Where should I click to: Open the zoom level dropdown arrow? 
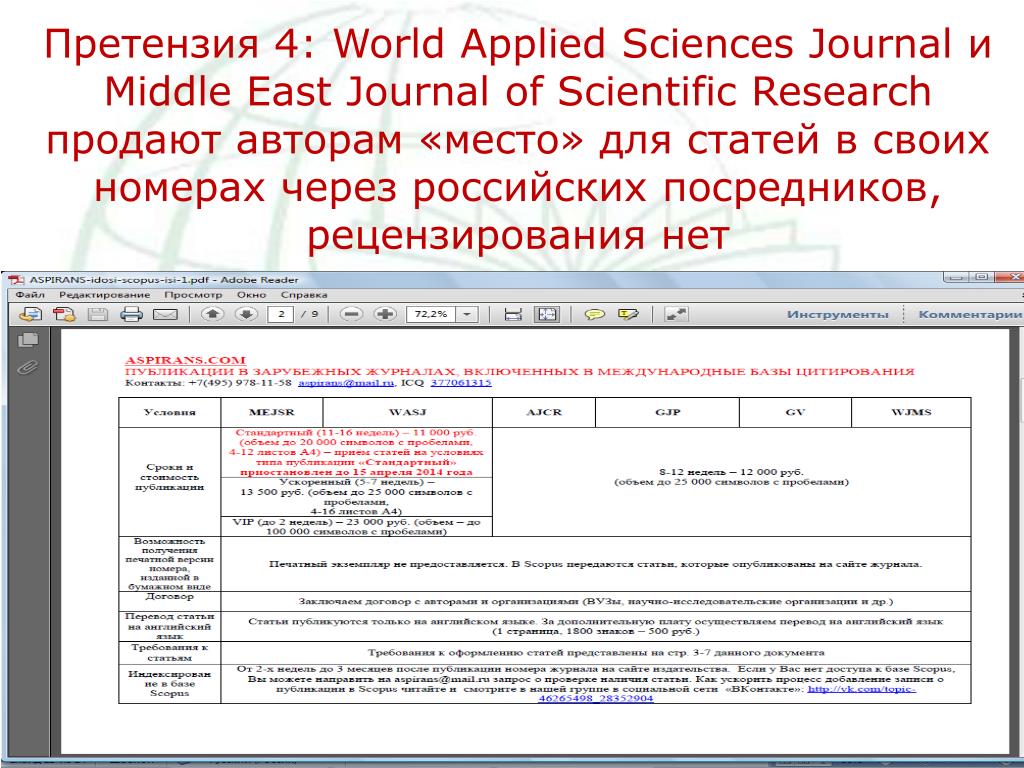(467, 314)
